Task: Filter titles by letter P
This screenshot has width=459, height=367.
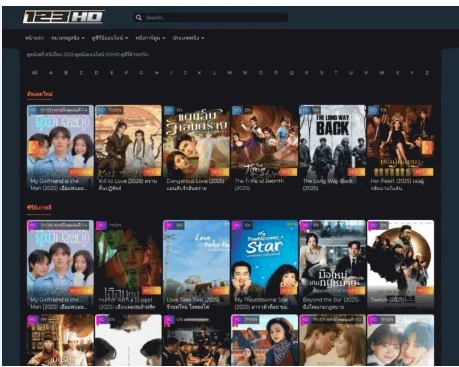Action: pyautogui.click(x=276, y=72)
